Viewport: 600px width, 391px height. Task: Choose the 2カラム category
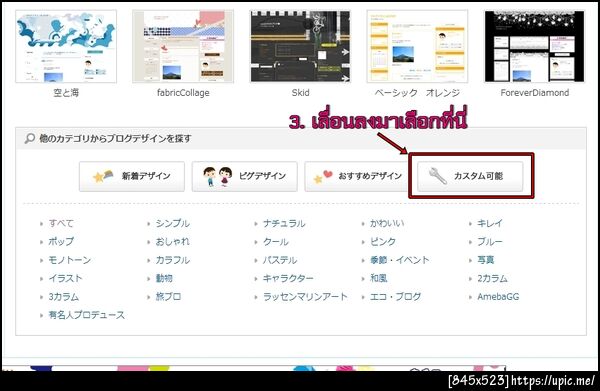pos(492,279)
